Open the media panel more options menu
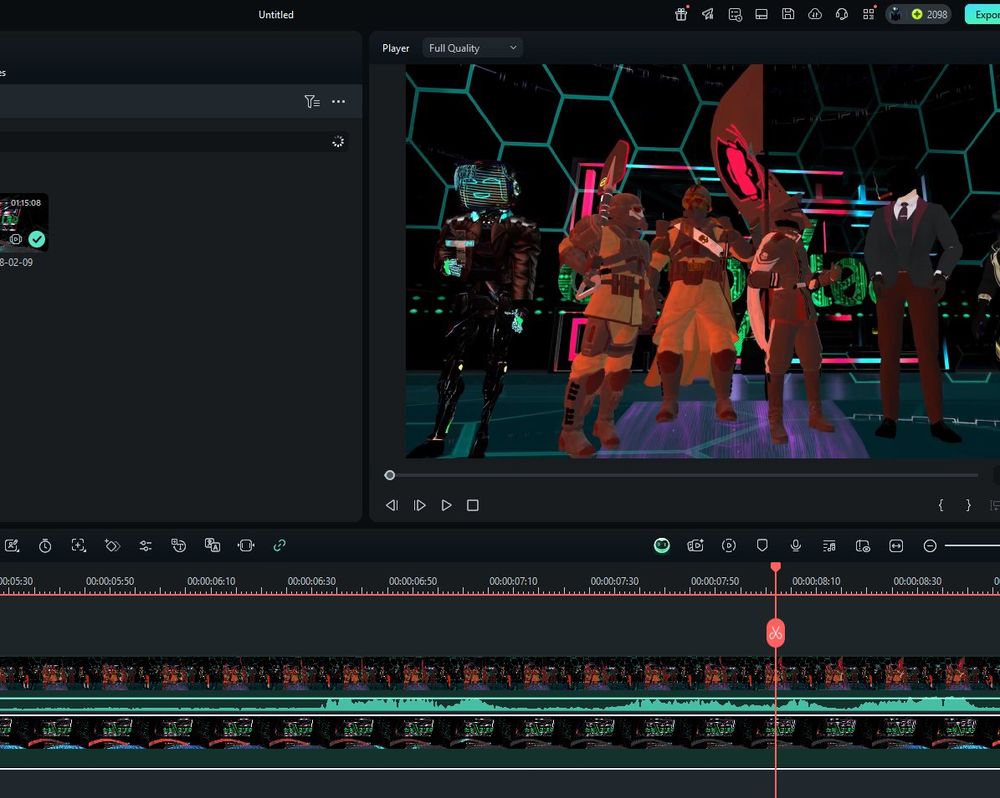The width and height of the screenshot is (1000, 798). click(339, 101)
